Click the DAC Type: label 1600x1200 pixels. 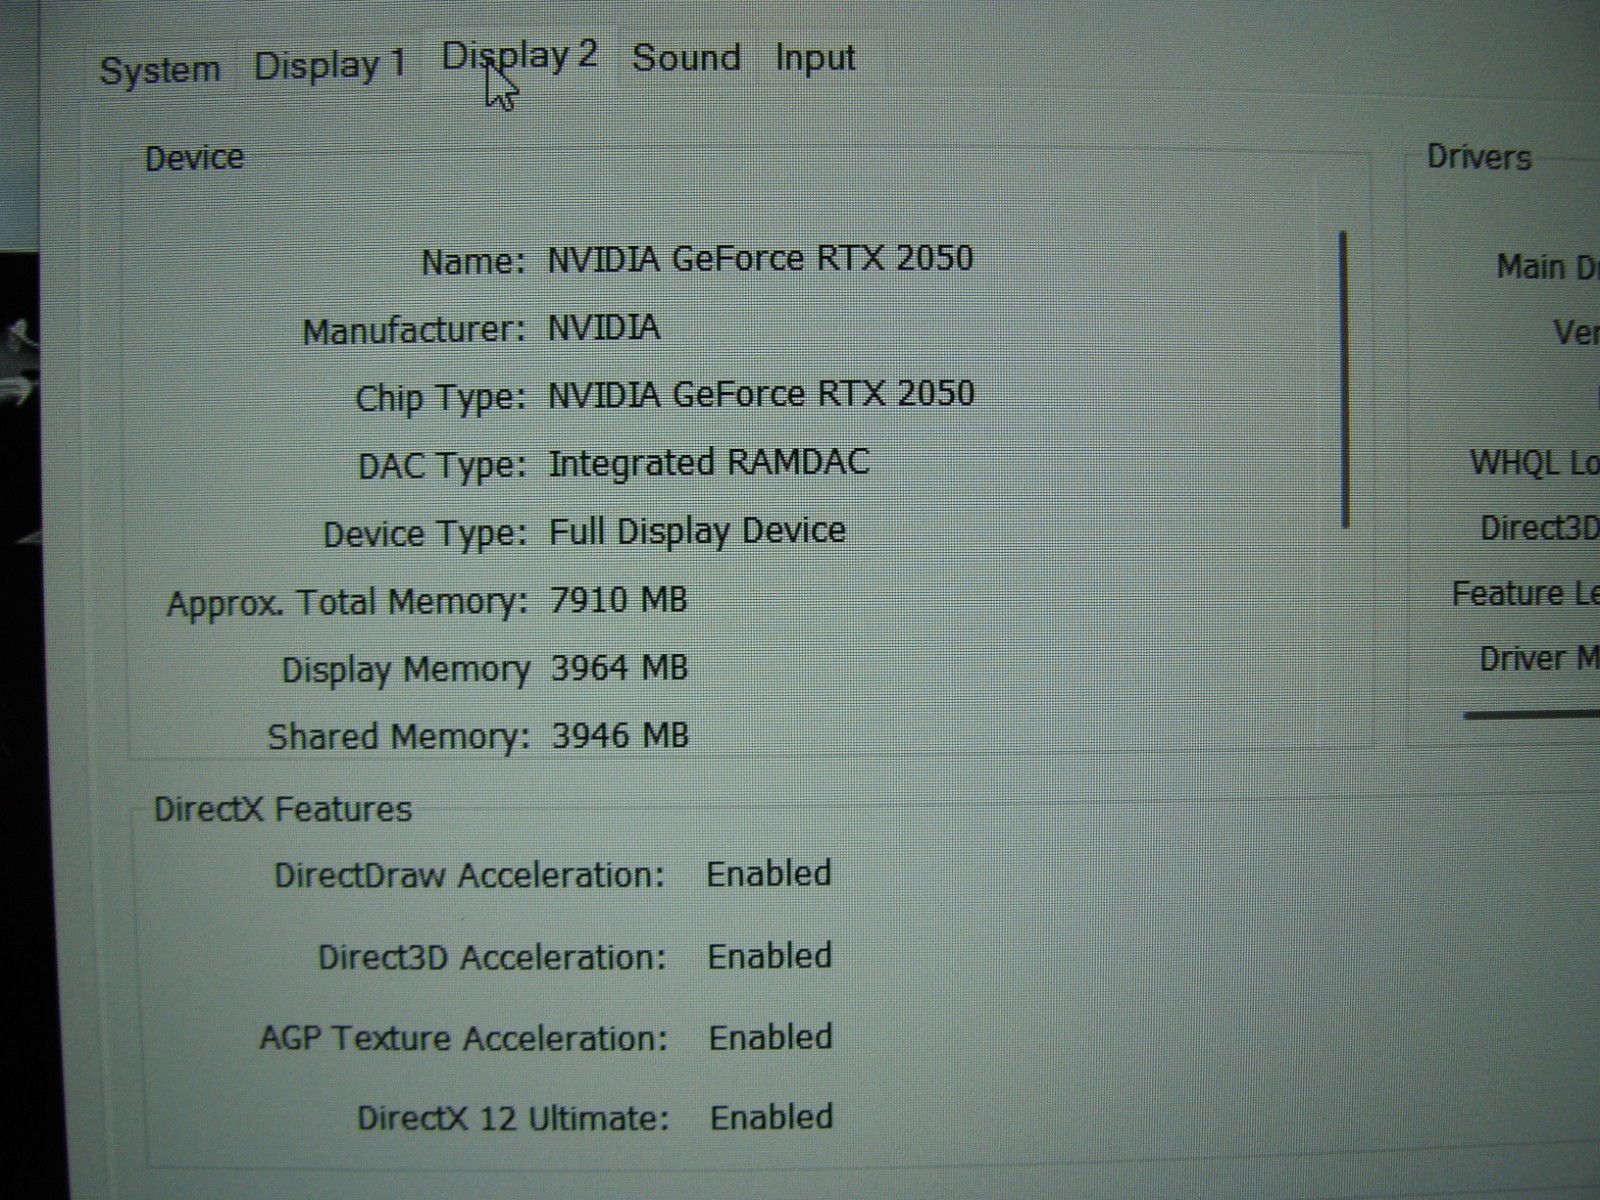pyautogui.click(x=442, y=466)
